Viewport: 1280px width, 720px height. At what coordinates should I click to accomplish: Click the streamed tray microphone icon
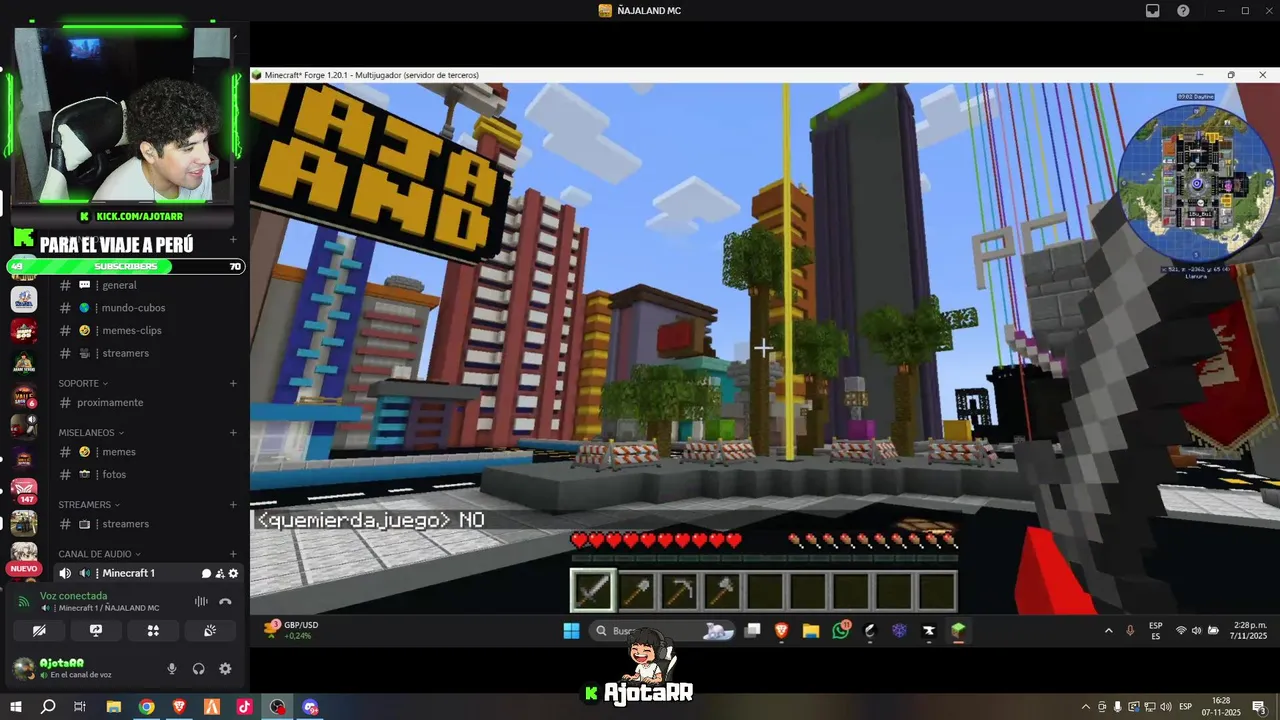click(x=1130, y=631)
